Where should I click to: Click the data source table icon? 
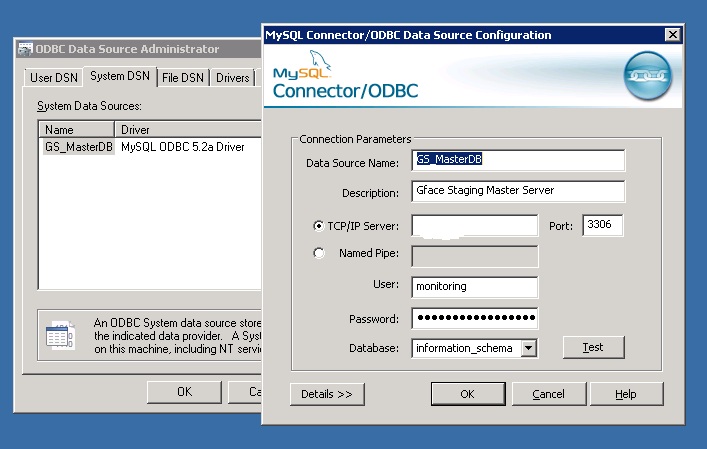pyautogui.click(x=60, y=335)
